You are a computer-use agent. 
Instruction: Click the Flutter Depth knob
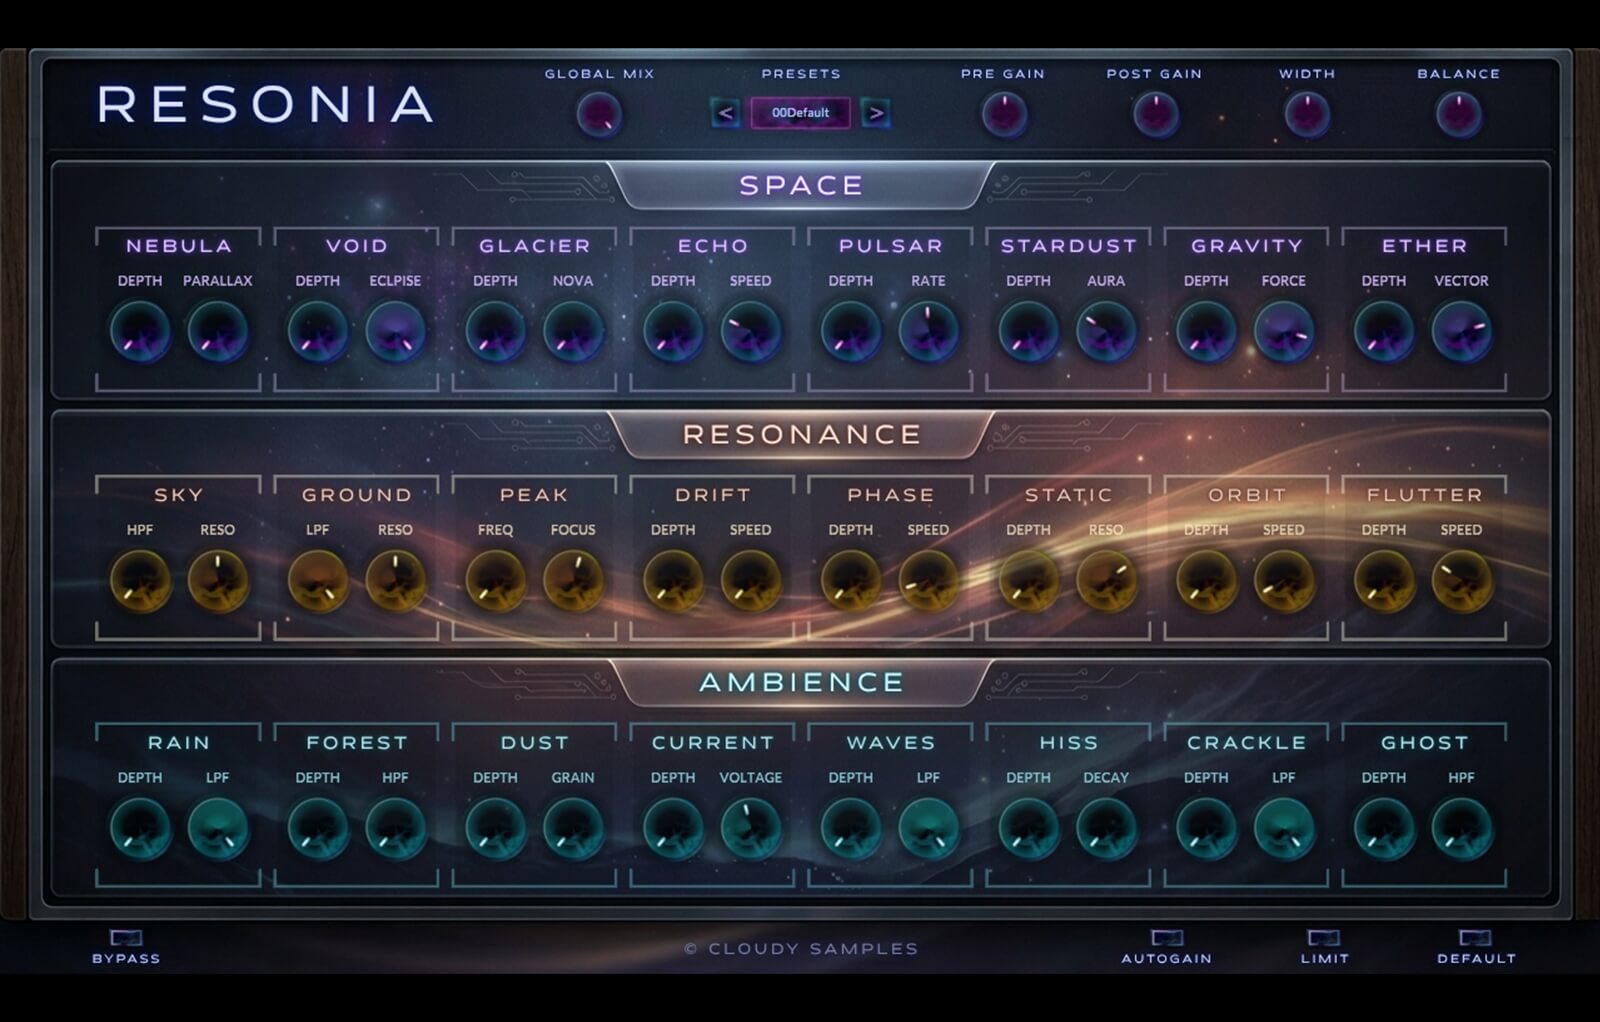1384,581
